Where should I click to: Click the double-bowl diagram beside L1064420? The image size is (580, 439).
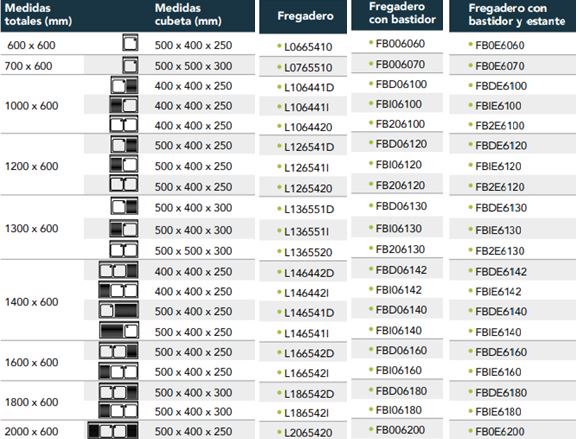tap(124, 125)
